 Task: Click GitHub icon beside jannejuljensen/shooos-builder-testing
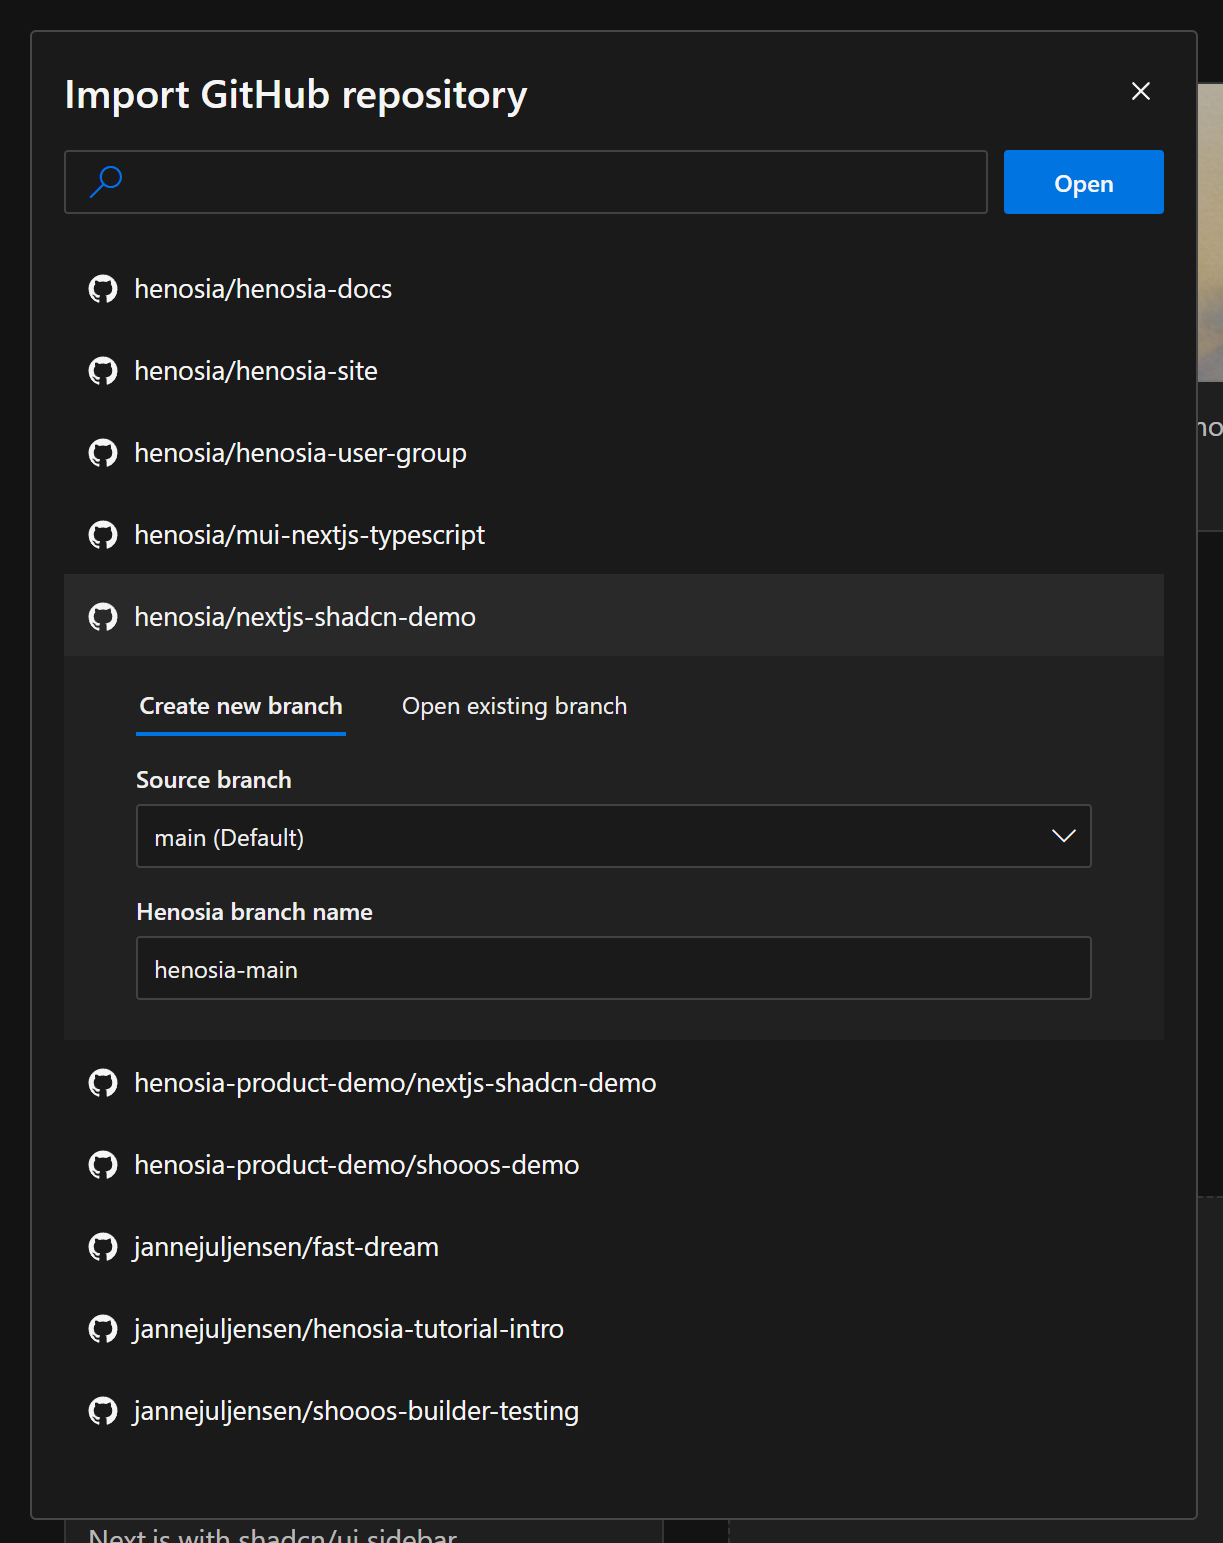[103, 1411]
